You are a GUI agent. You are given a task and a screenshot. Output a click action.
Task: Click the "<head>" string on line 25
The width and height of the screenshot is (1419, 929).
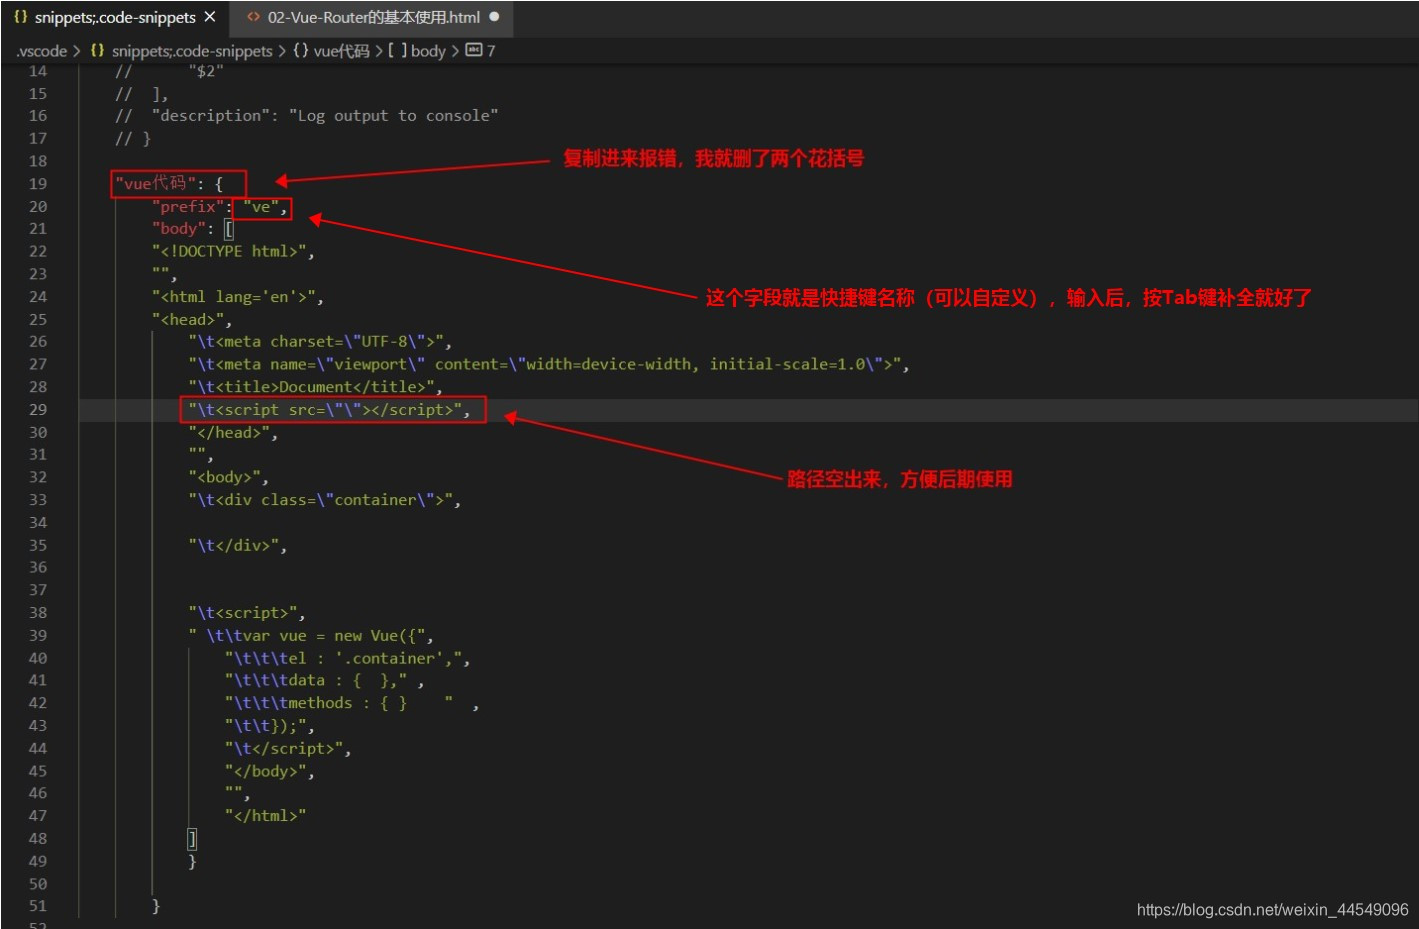point(187,320)
